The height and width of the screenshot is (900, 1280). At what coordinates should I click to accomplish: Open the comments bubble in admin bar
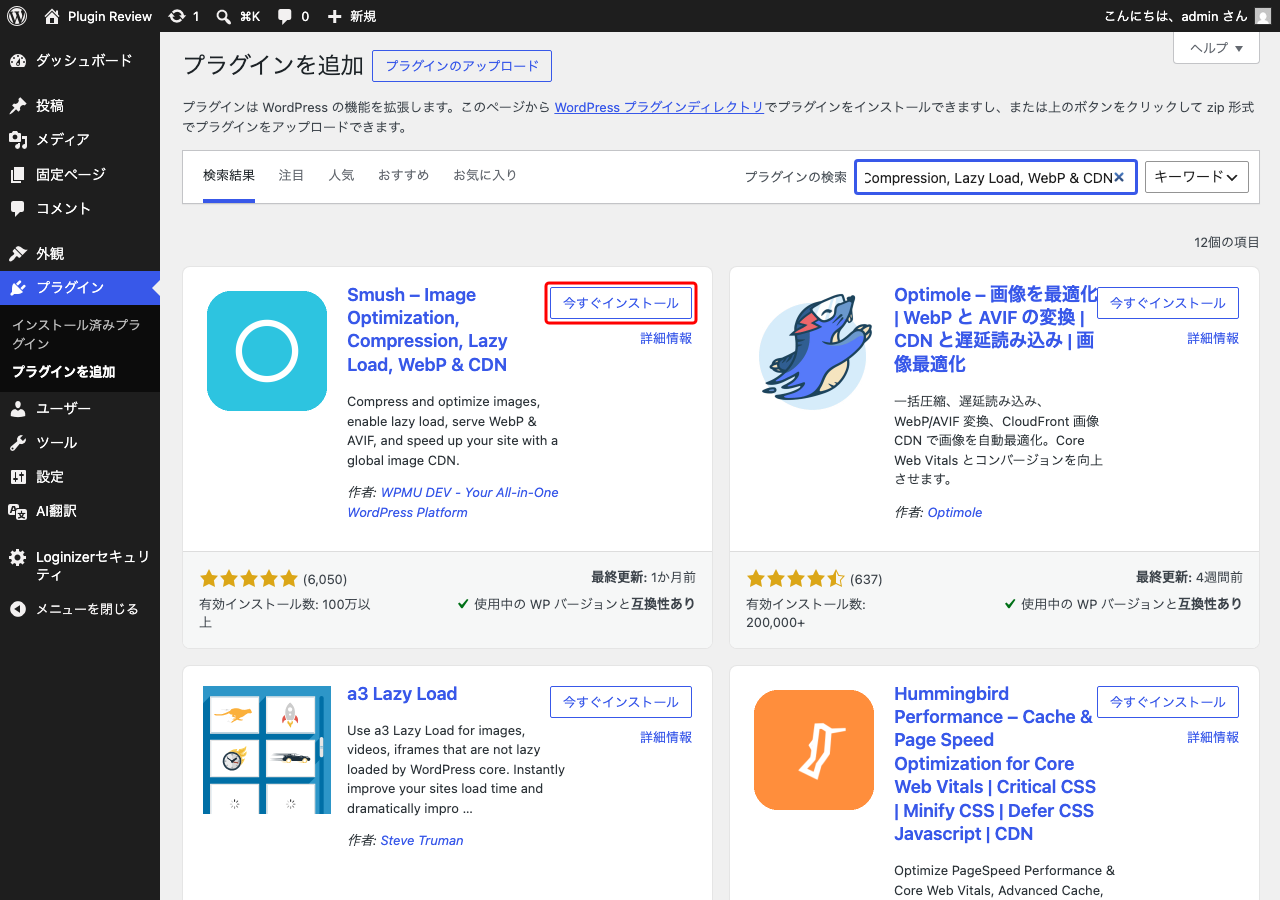click(x=285, y=16)
